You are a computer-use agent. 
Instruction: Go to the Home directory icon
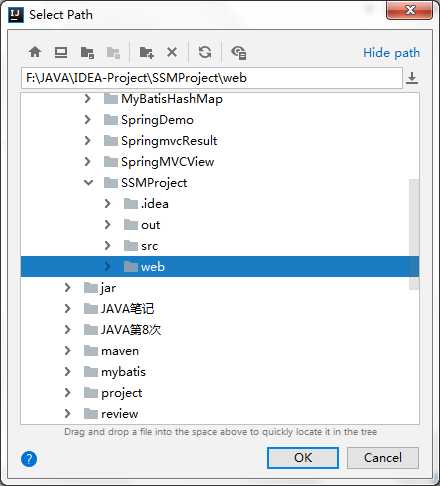click(35, 52)
